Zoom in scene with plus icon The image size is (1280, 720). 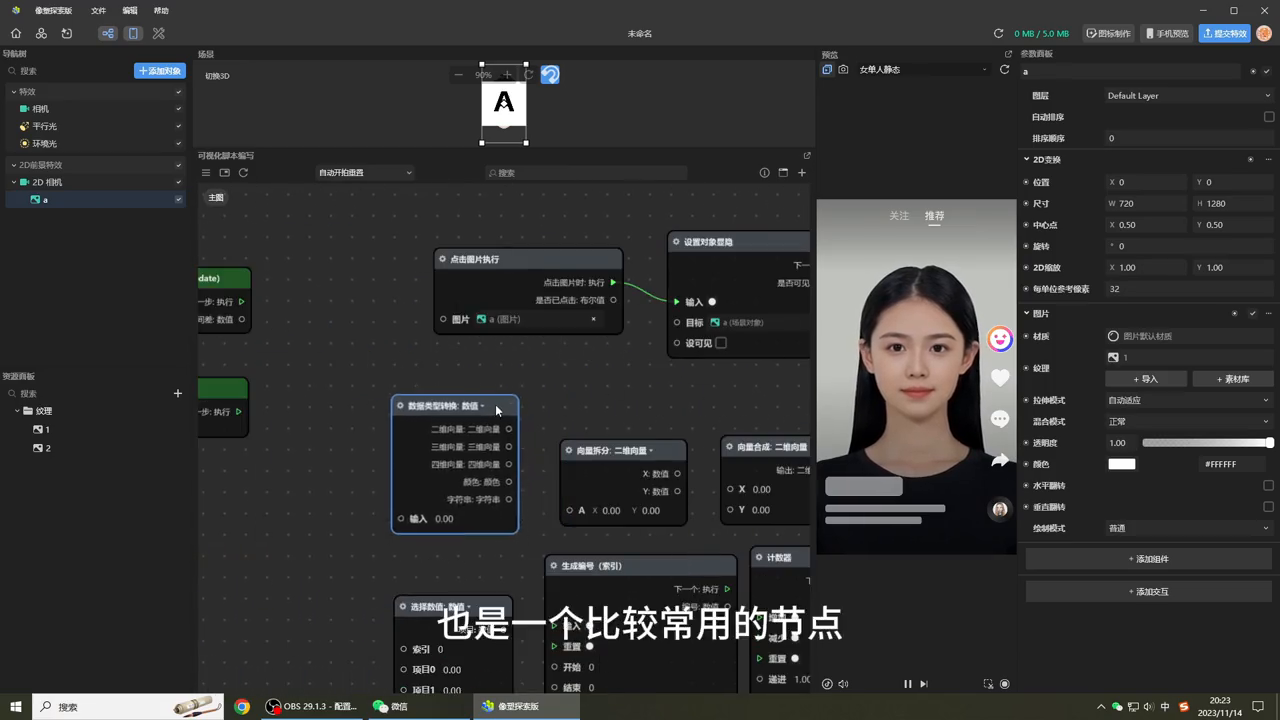point(507,74)
